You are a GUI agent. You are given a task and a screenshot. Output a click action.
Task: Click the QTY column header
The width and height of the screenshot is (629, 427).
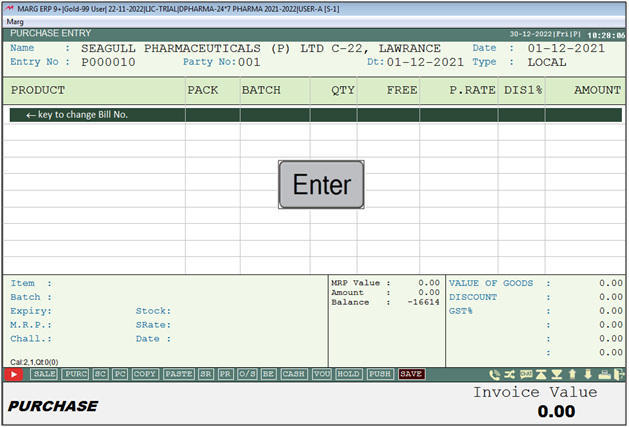(343, 90)
